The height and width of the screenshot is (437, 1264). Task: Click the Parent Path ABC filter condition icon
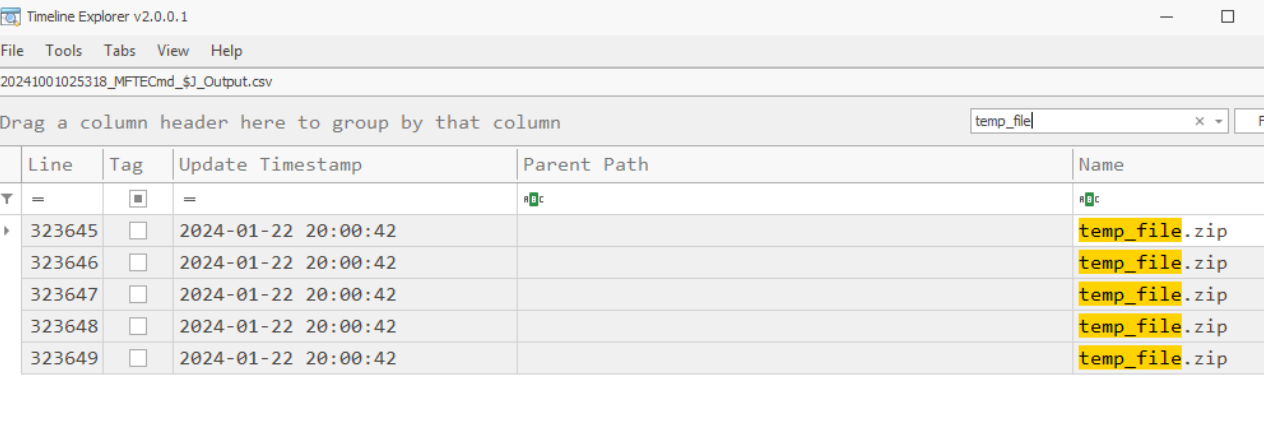pos(533,199)
